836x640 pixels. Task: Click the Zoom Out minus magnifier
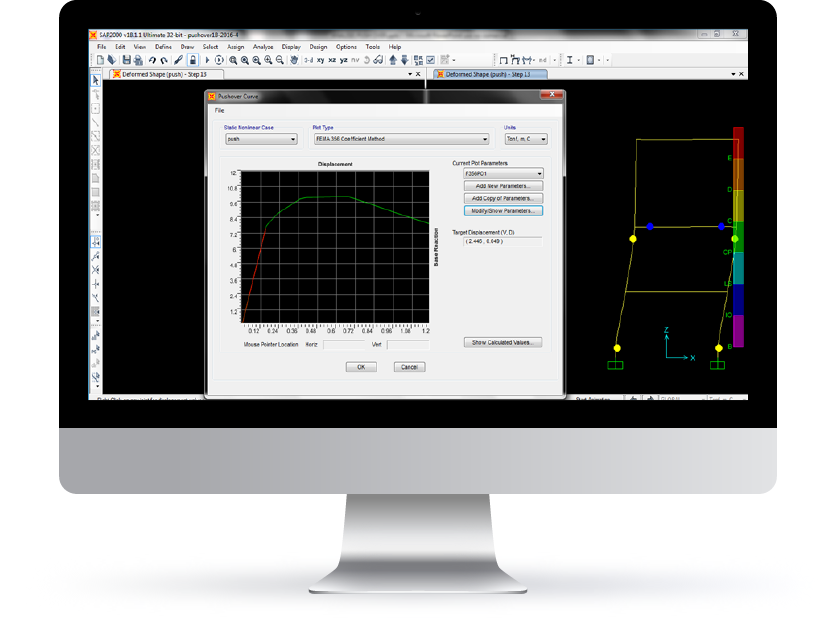279,60
